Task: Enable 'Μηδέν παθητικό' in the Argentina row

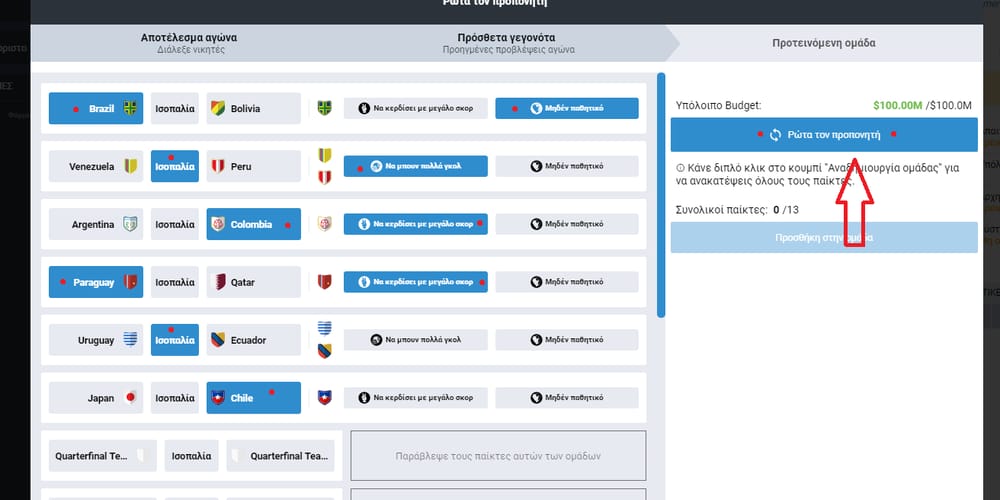Action: 567,224
